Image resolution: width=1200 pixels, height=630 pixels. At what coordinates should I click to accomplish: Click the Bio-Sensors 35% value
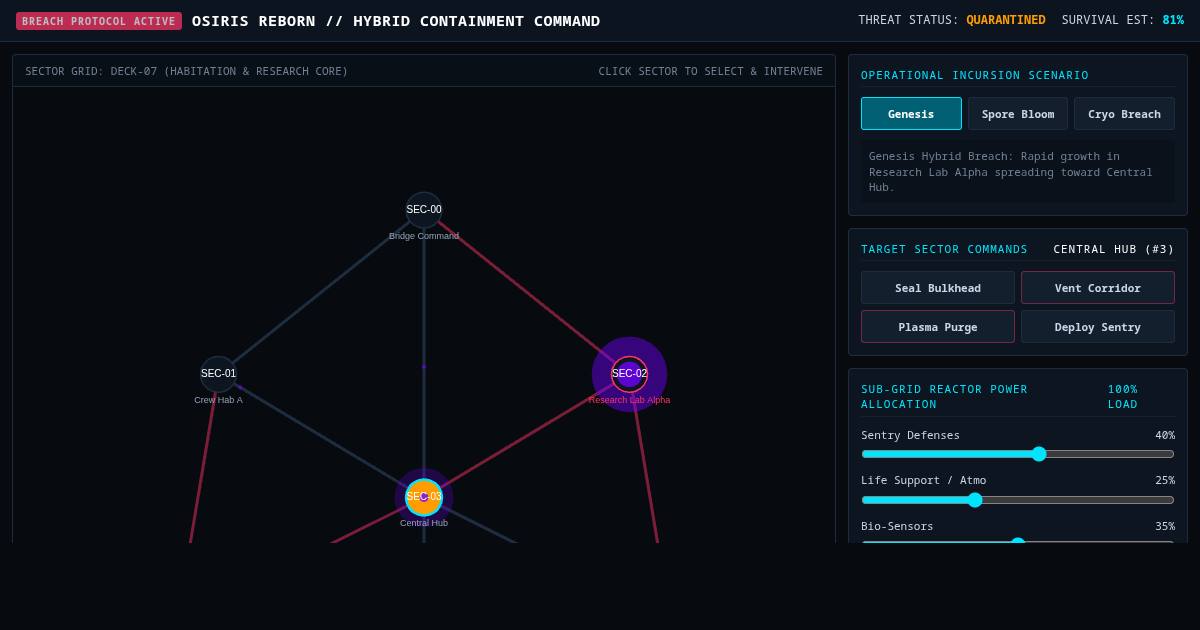click(1165, 527)
